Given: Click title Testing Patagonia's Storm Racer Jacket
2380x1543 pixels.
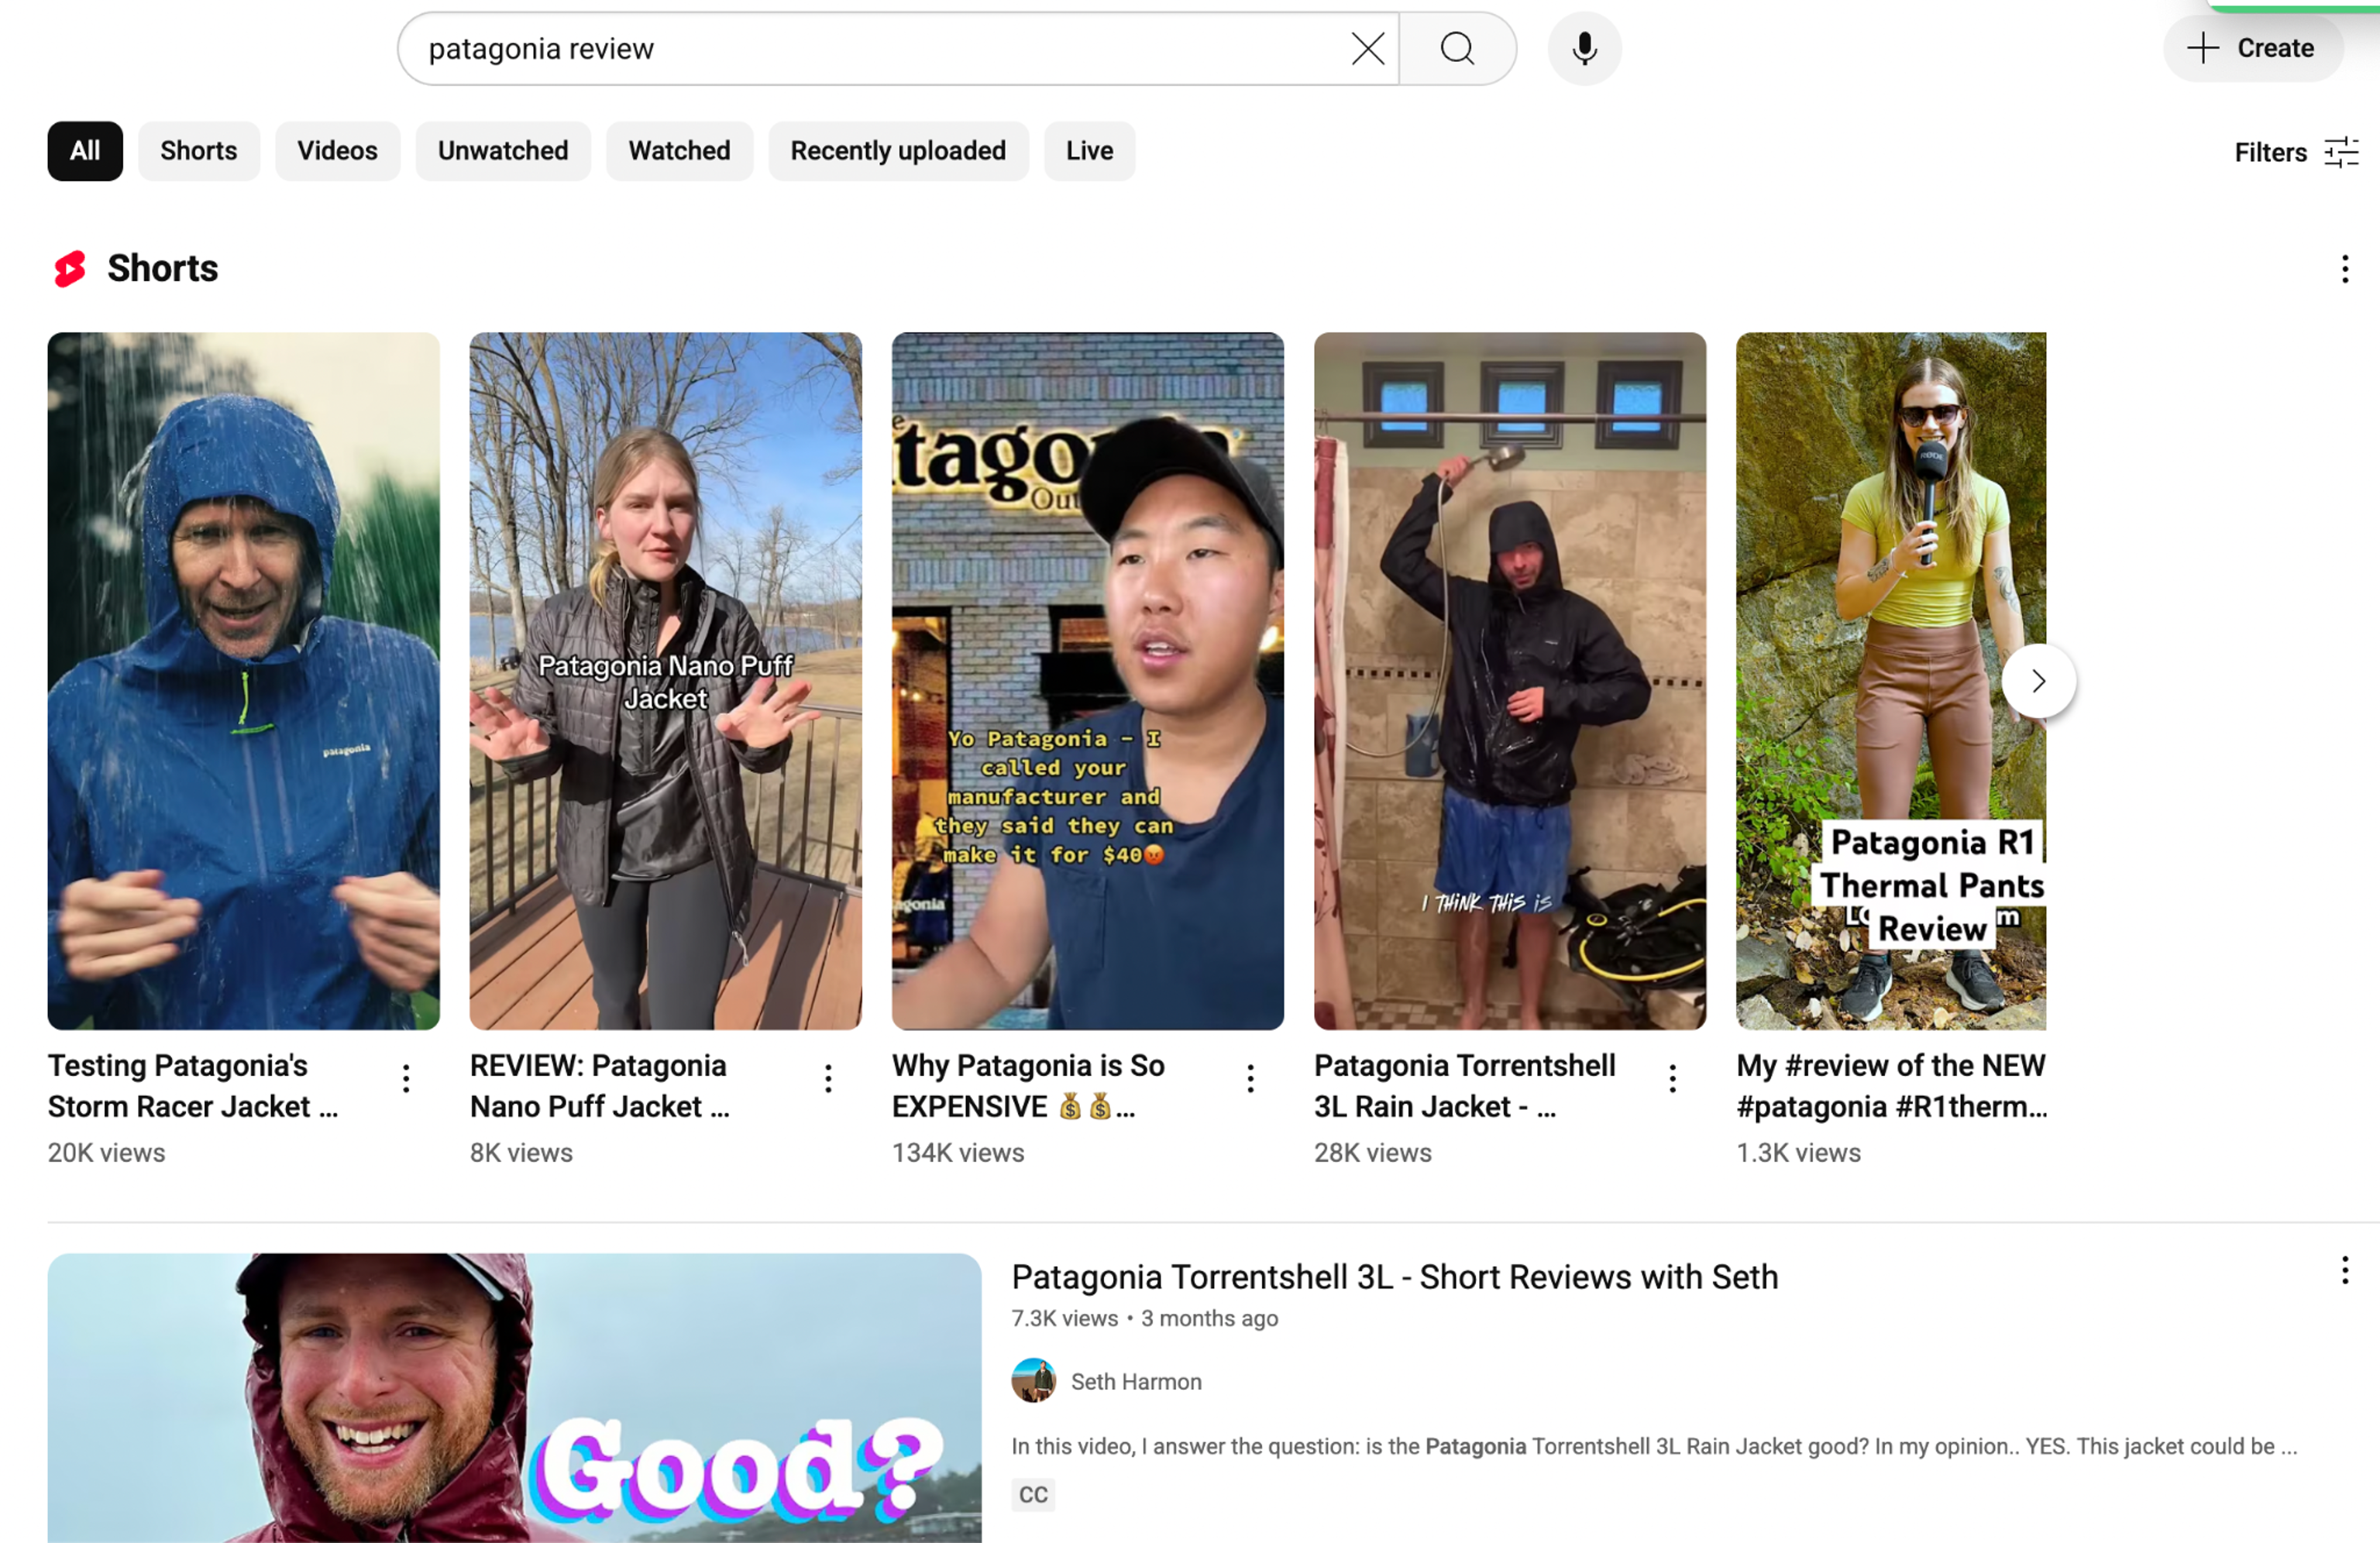Looking at the screenshot, I should (193, 1086).
